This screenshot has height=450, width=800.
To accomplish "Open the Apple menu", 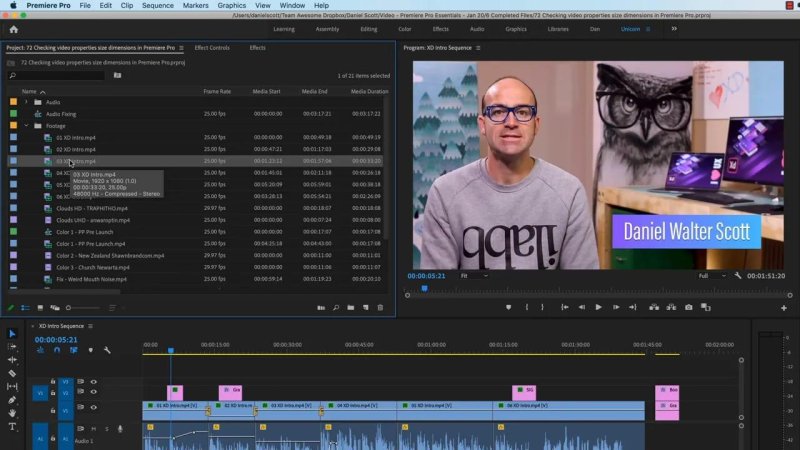I will pos(13,5).
